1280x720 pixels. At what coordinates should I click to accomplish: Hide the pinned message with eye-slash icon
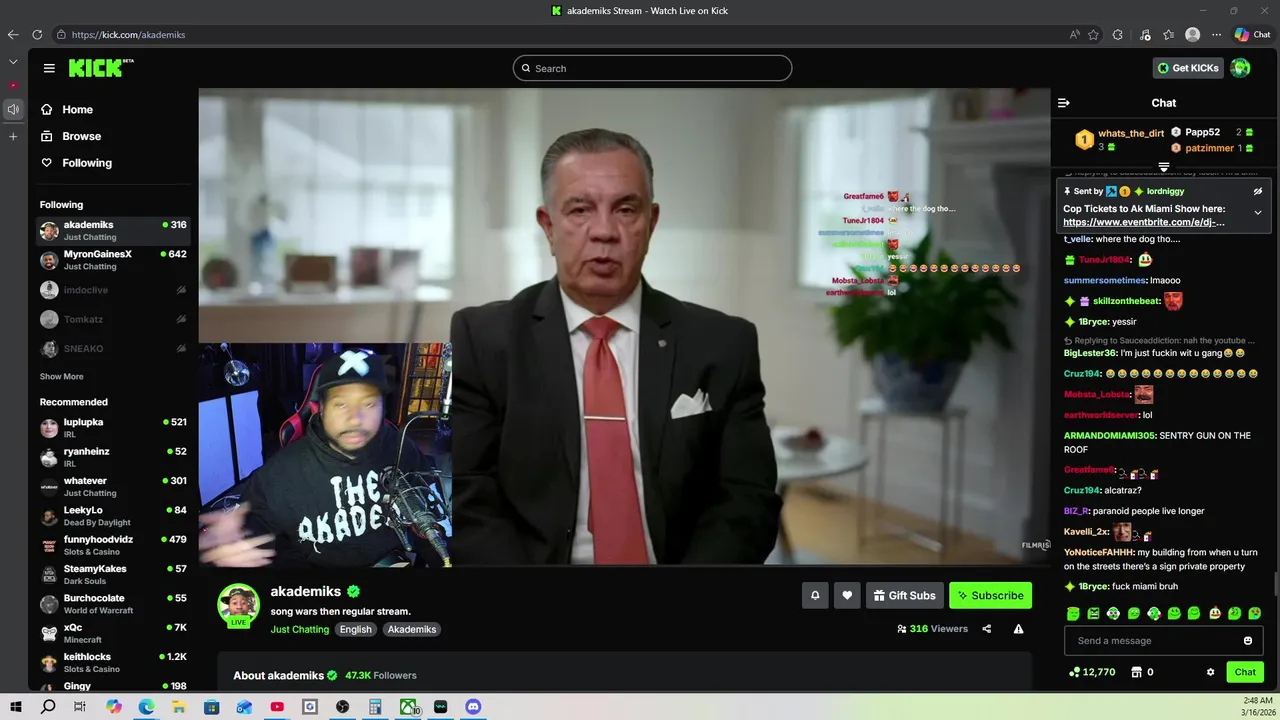(1258, 191)
